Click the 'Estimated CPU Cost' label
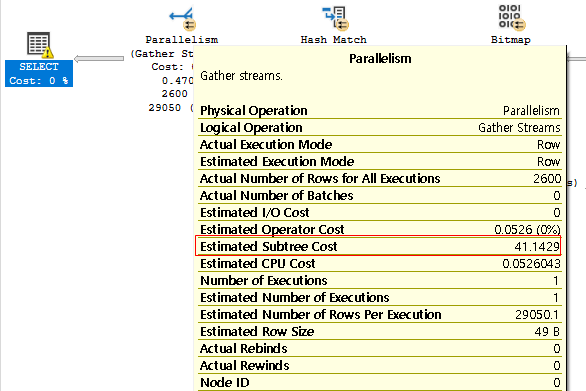Screen dimensions: 586x391 [x=258, y=264]
